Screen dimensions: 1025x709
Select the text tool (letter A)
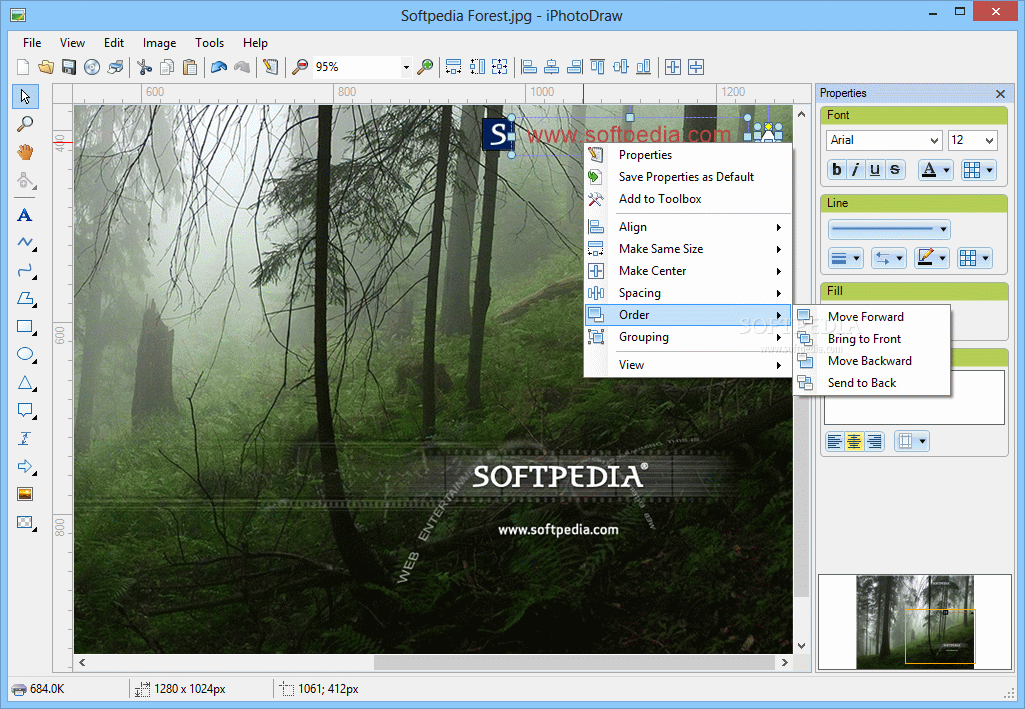click(25, 215)
